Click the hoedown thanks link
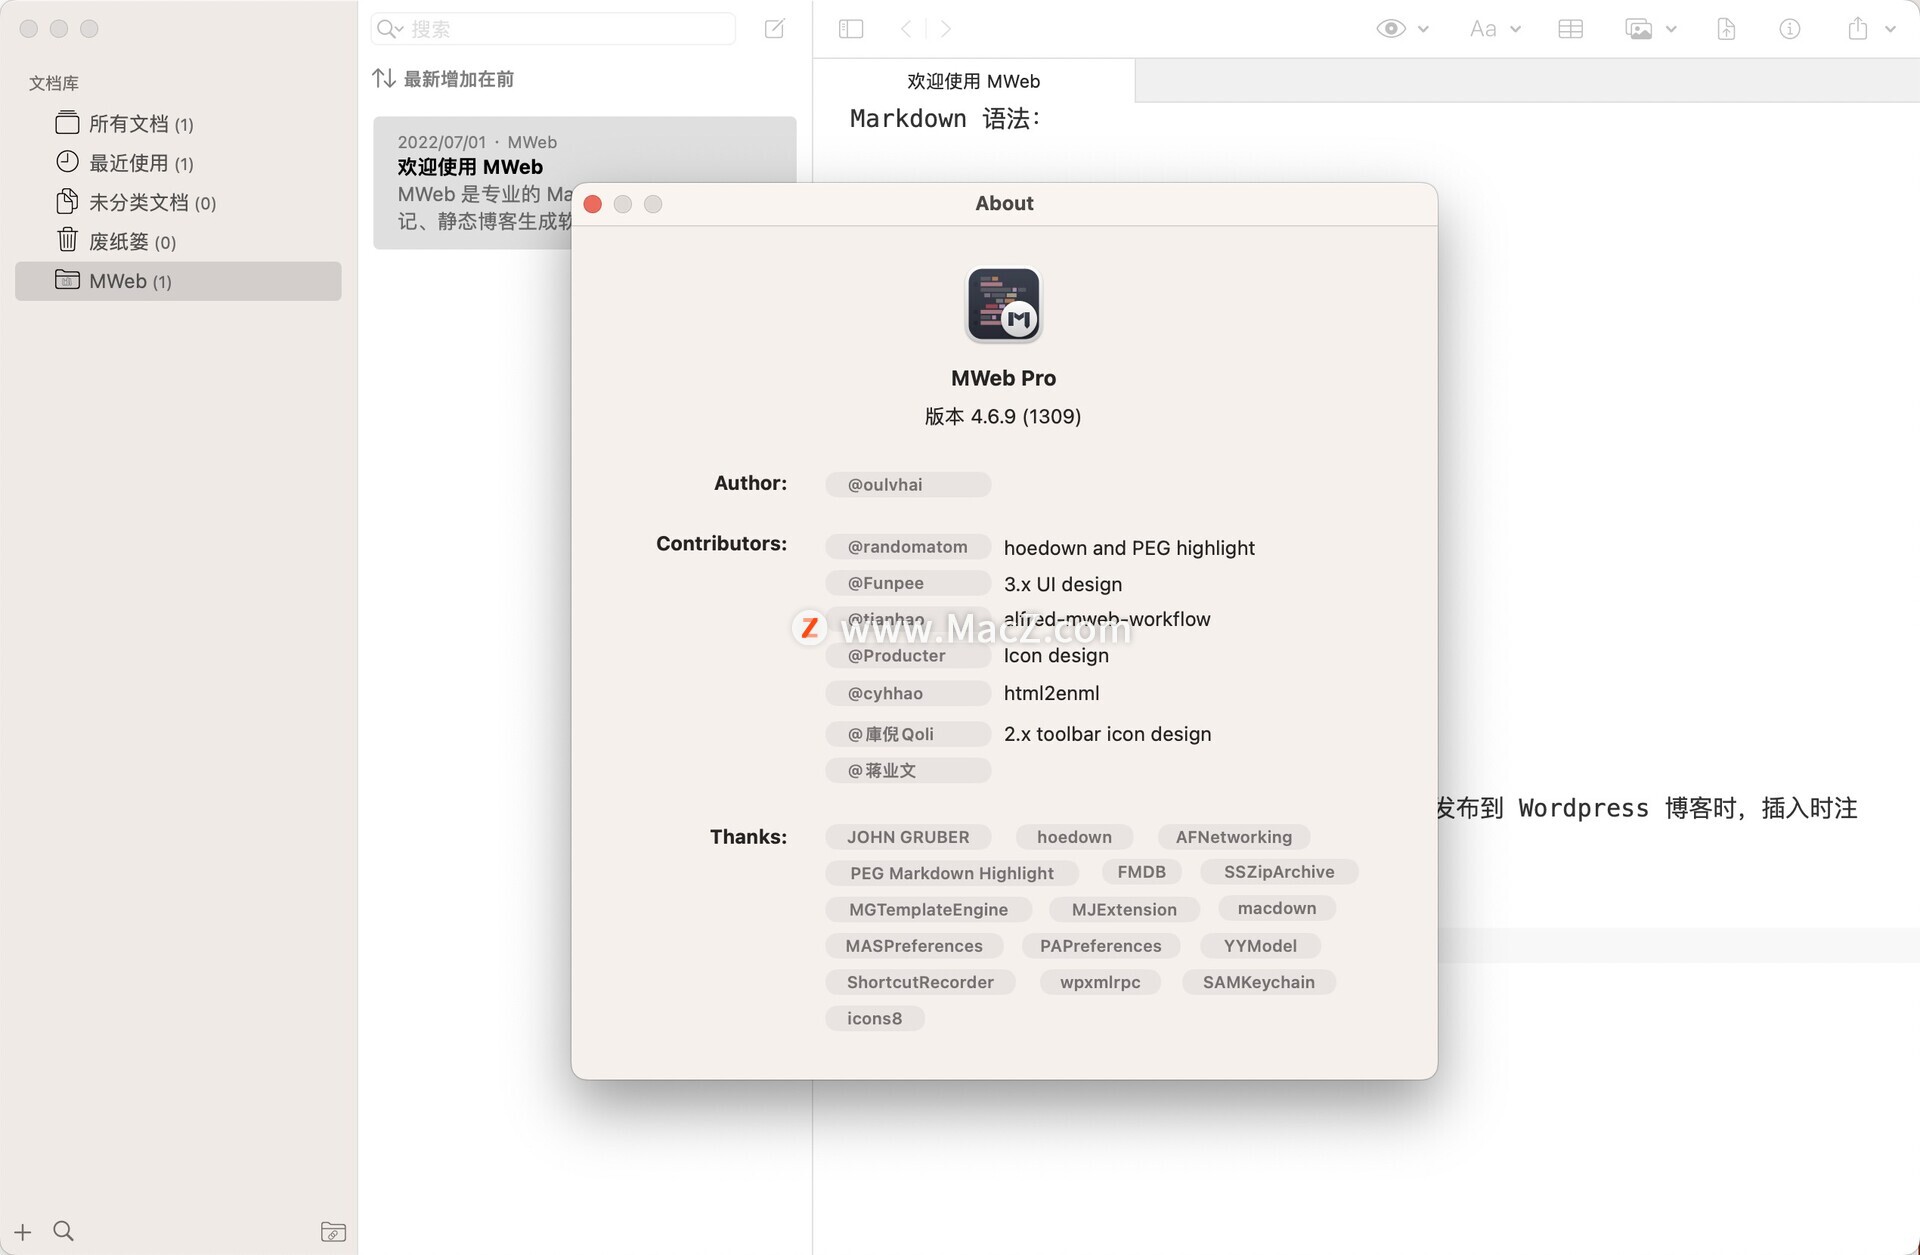This screenshot has height=1255, width=1920. tap(1074, 837)
